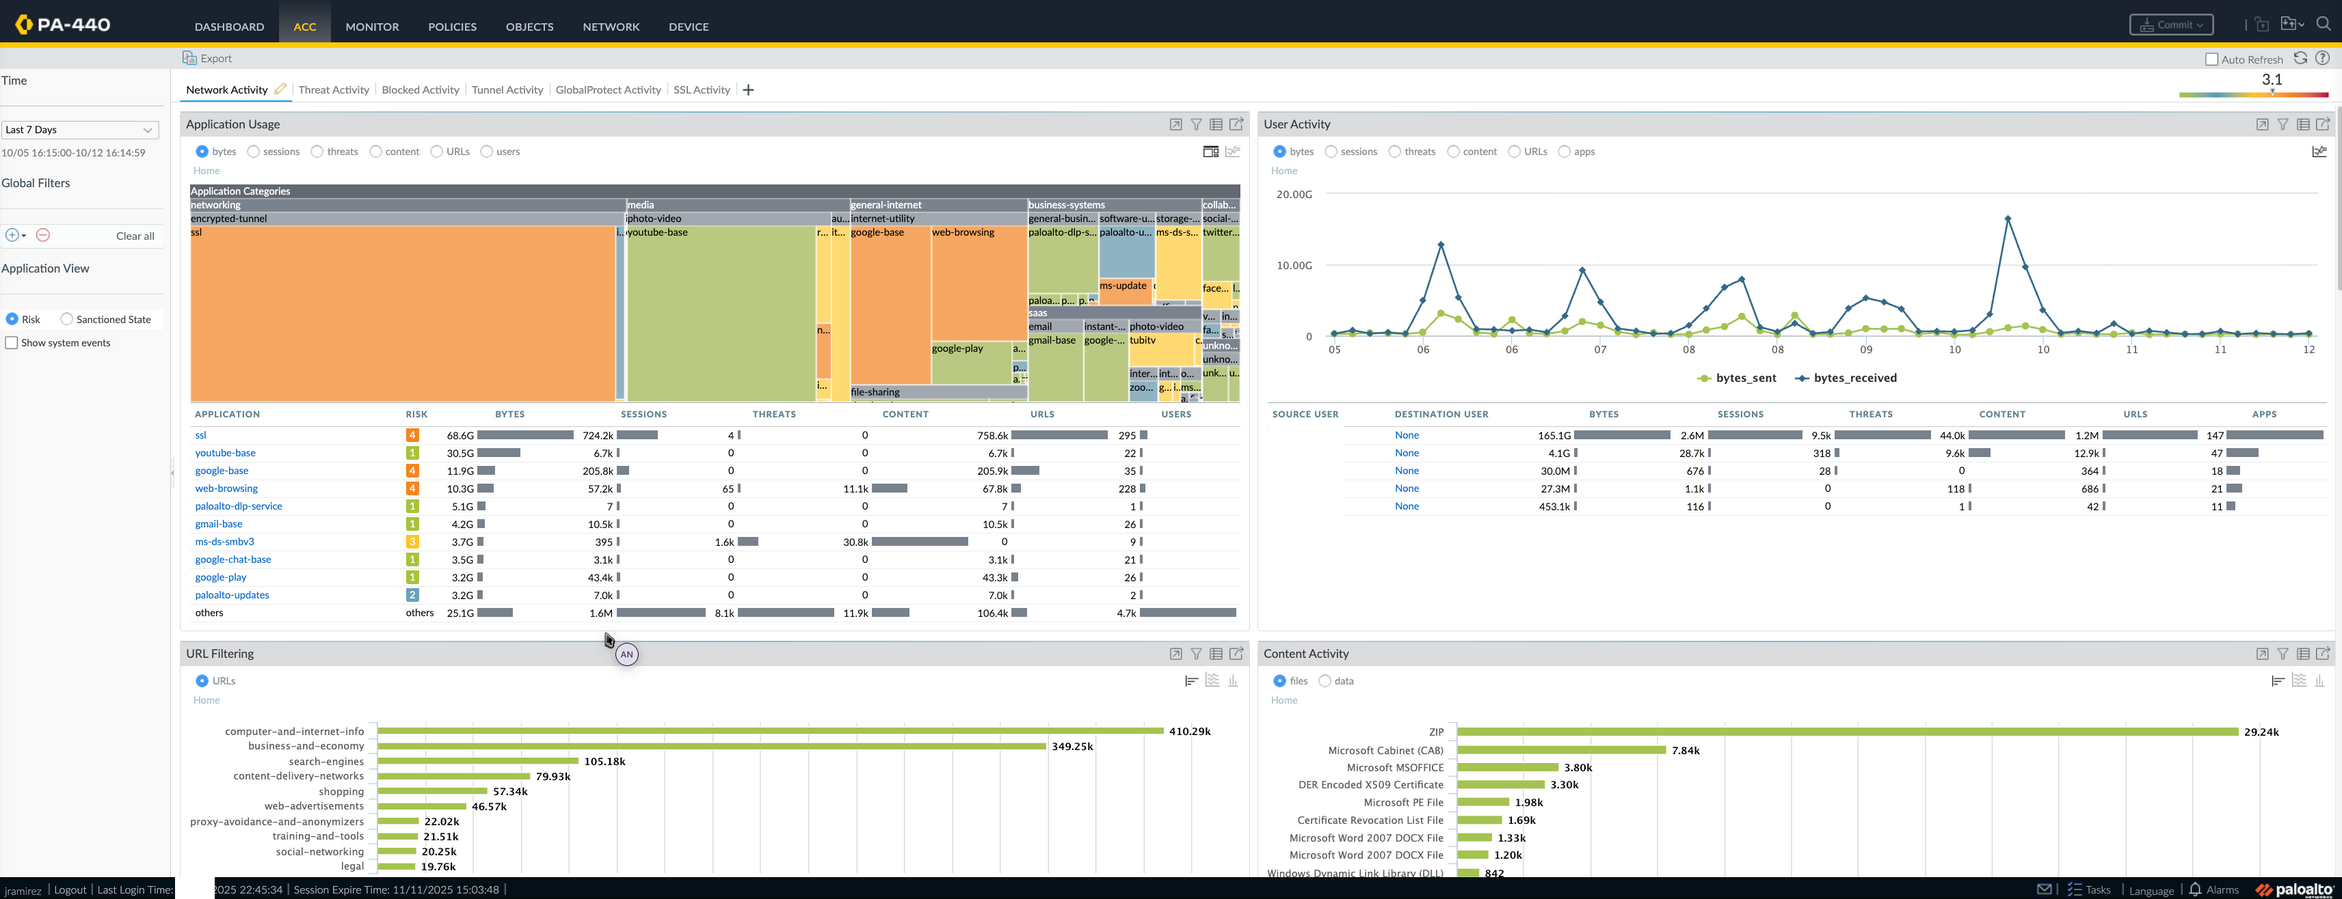Click the Export icon in the toolbar
Image resolution: width=2342 pixels, height=899 pixels.
tap(189, 58)
